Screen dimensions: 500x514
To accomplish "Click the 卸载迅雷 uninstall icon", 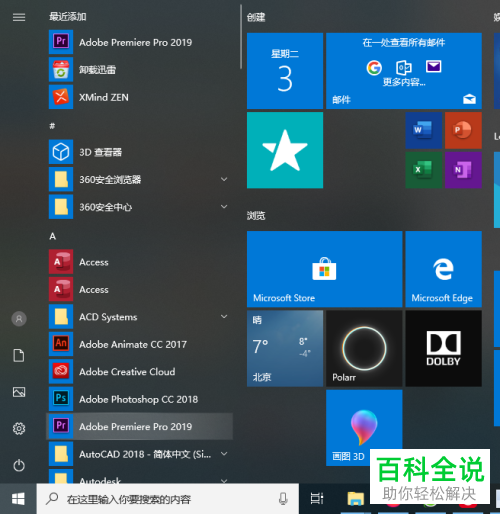I will click(61, 70).
